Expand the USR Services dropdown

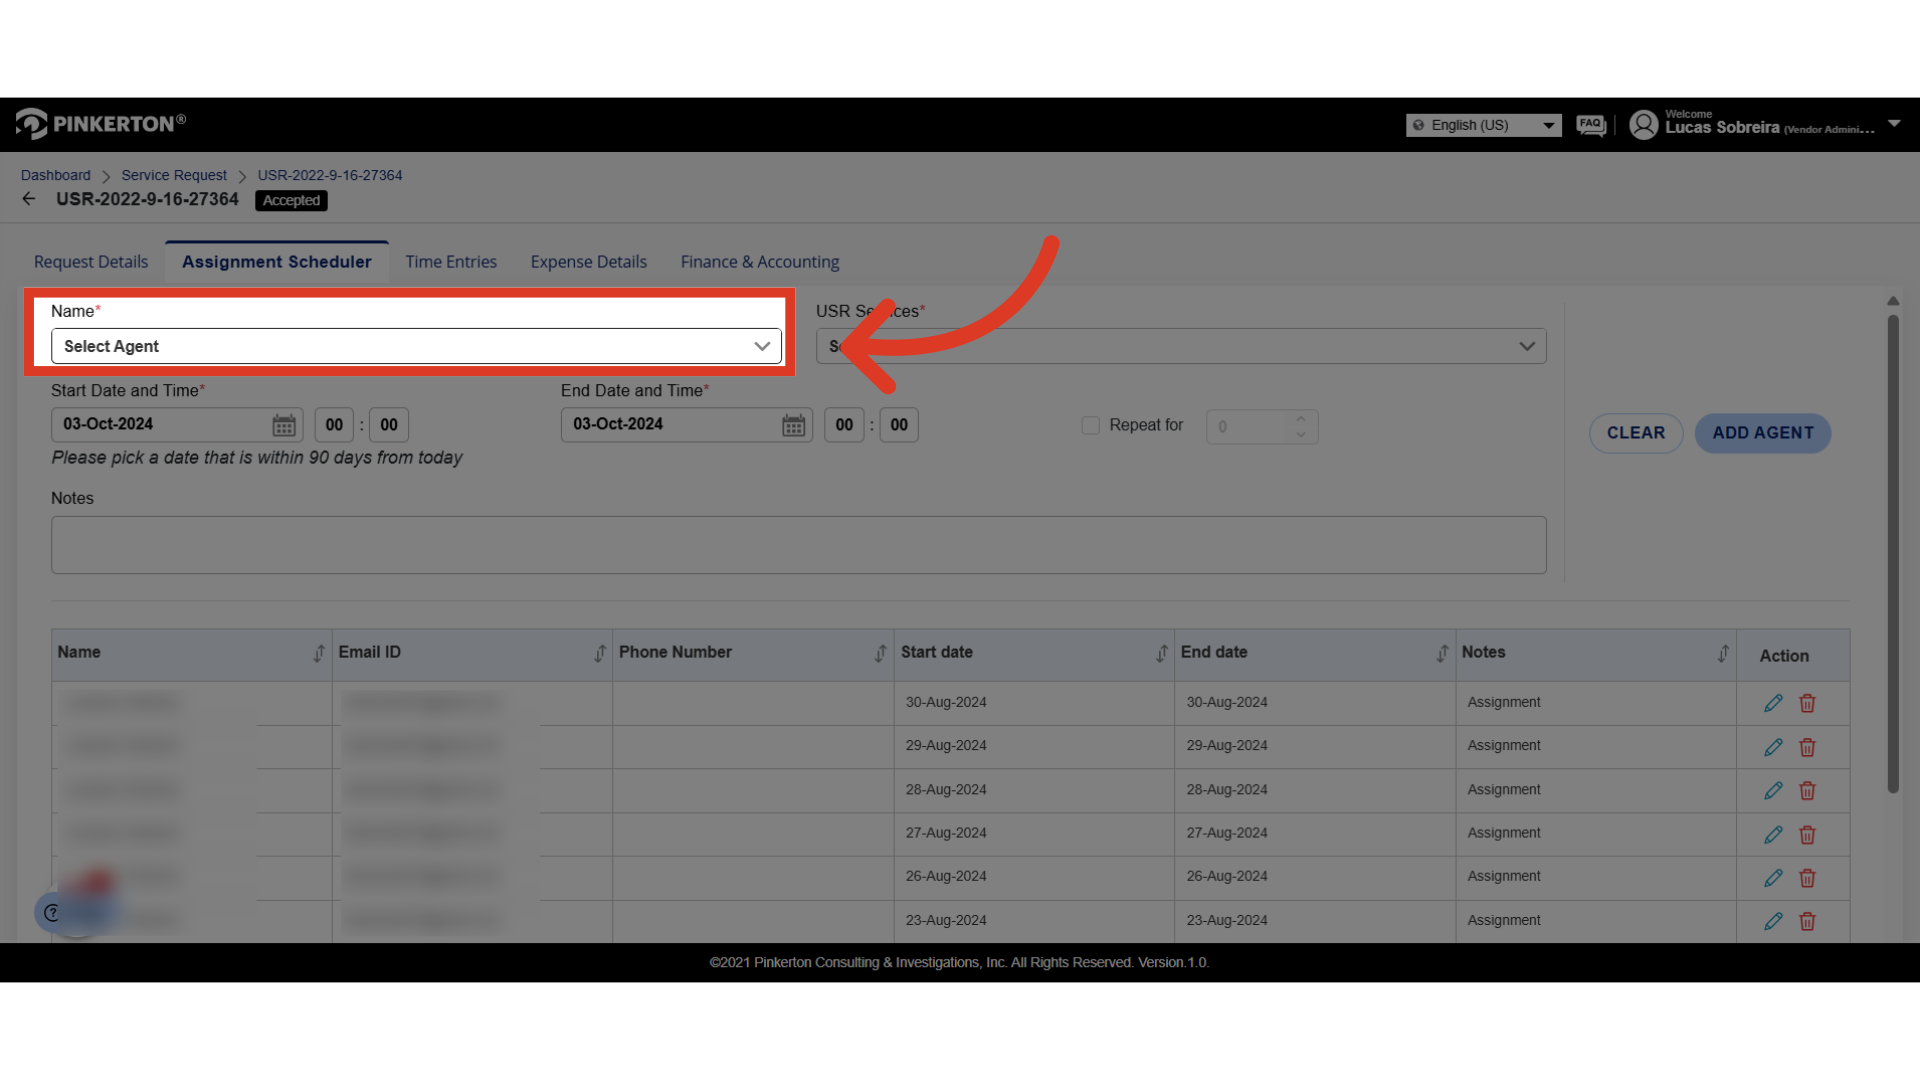click(1181, 346)
